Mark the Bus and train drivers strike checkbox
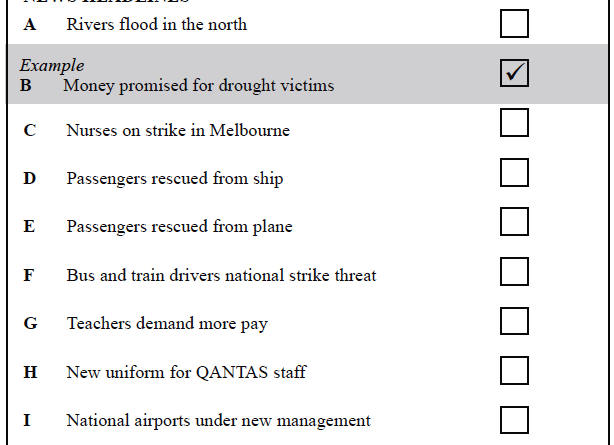The height and width of the screenshot is (445, 614). 514,271
